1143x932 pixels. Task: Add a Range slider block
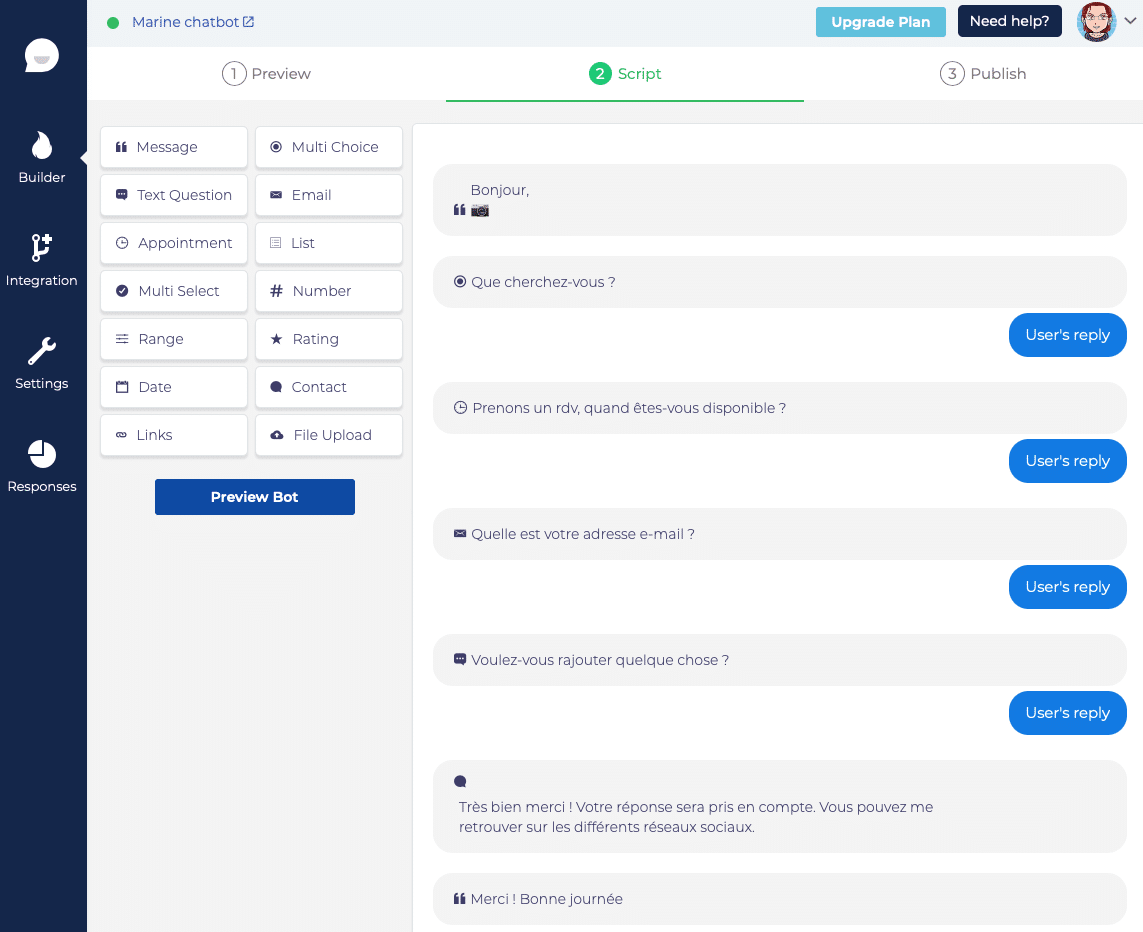pos(174,339)
